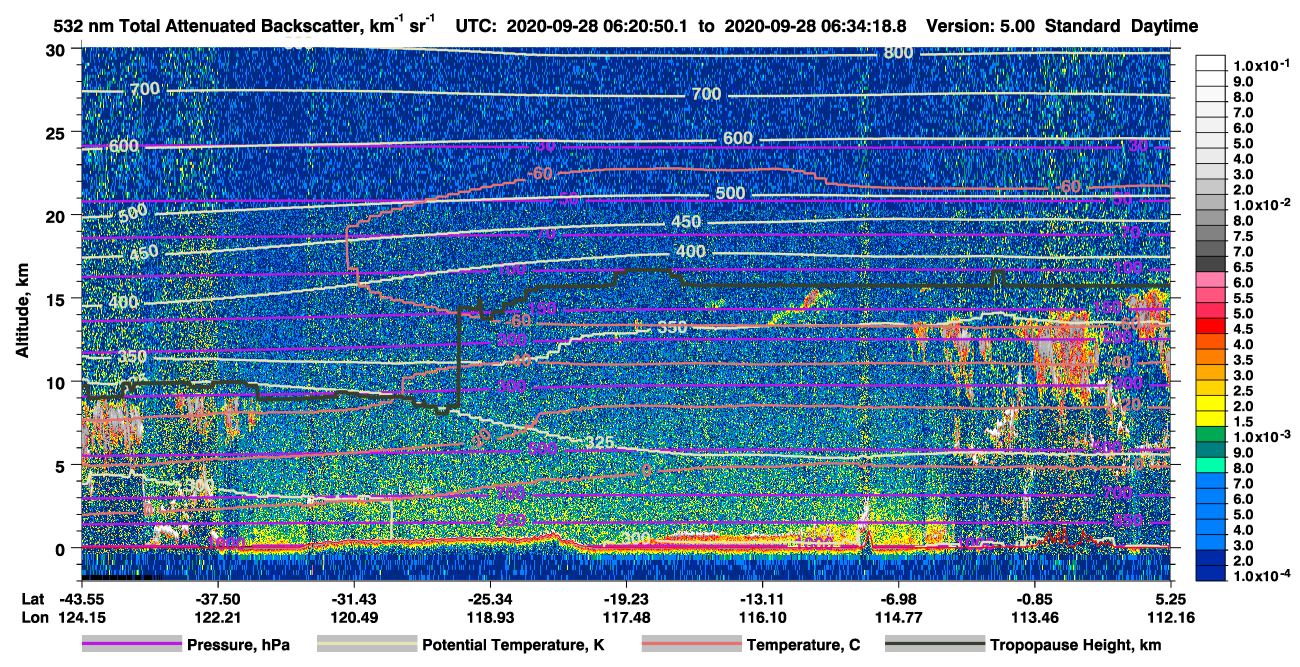This screenshot has width=1300, height=667.
Task: Click latitude value '-31.43'
Action: tap(353, 598)
